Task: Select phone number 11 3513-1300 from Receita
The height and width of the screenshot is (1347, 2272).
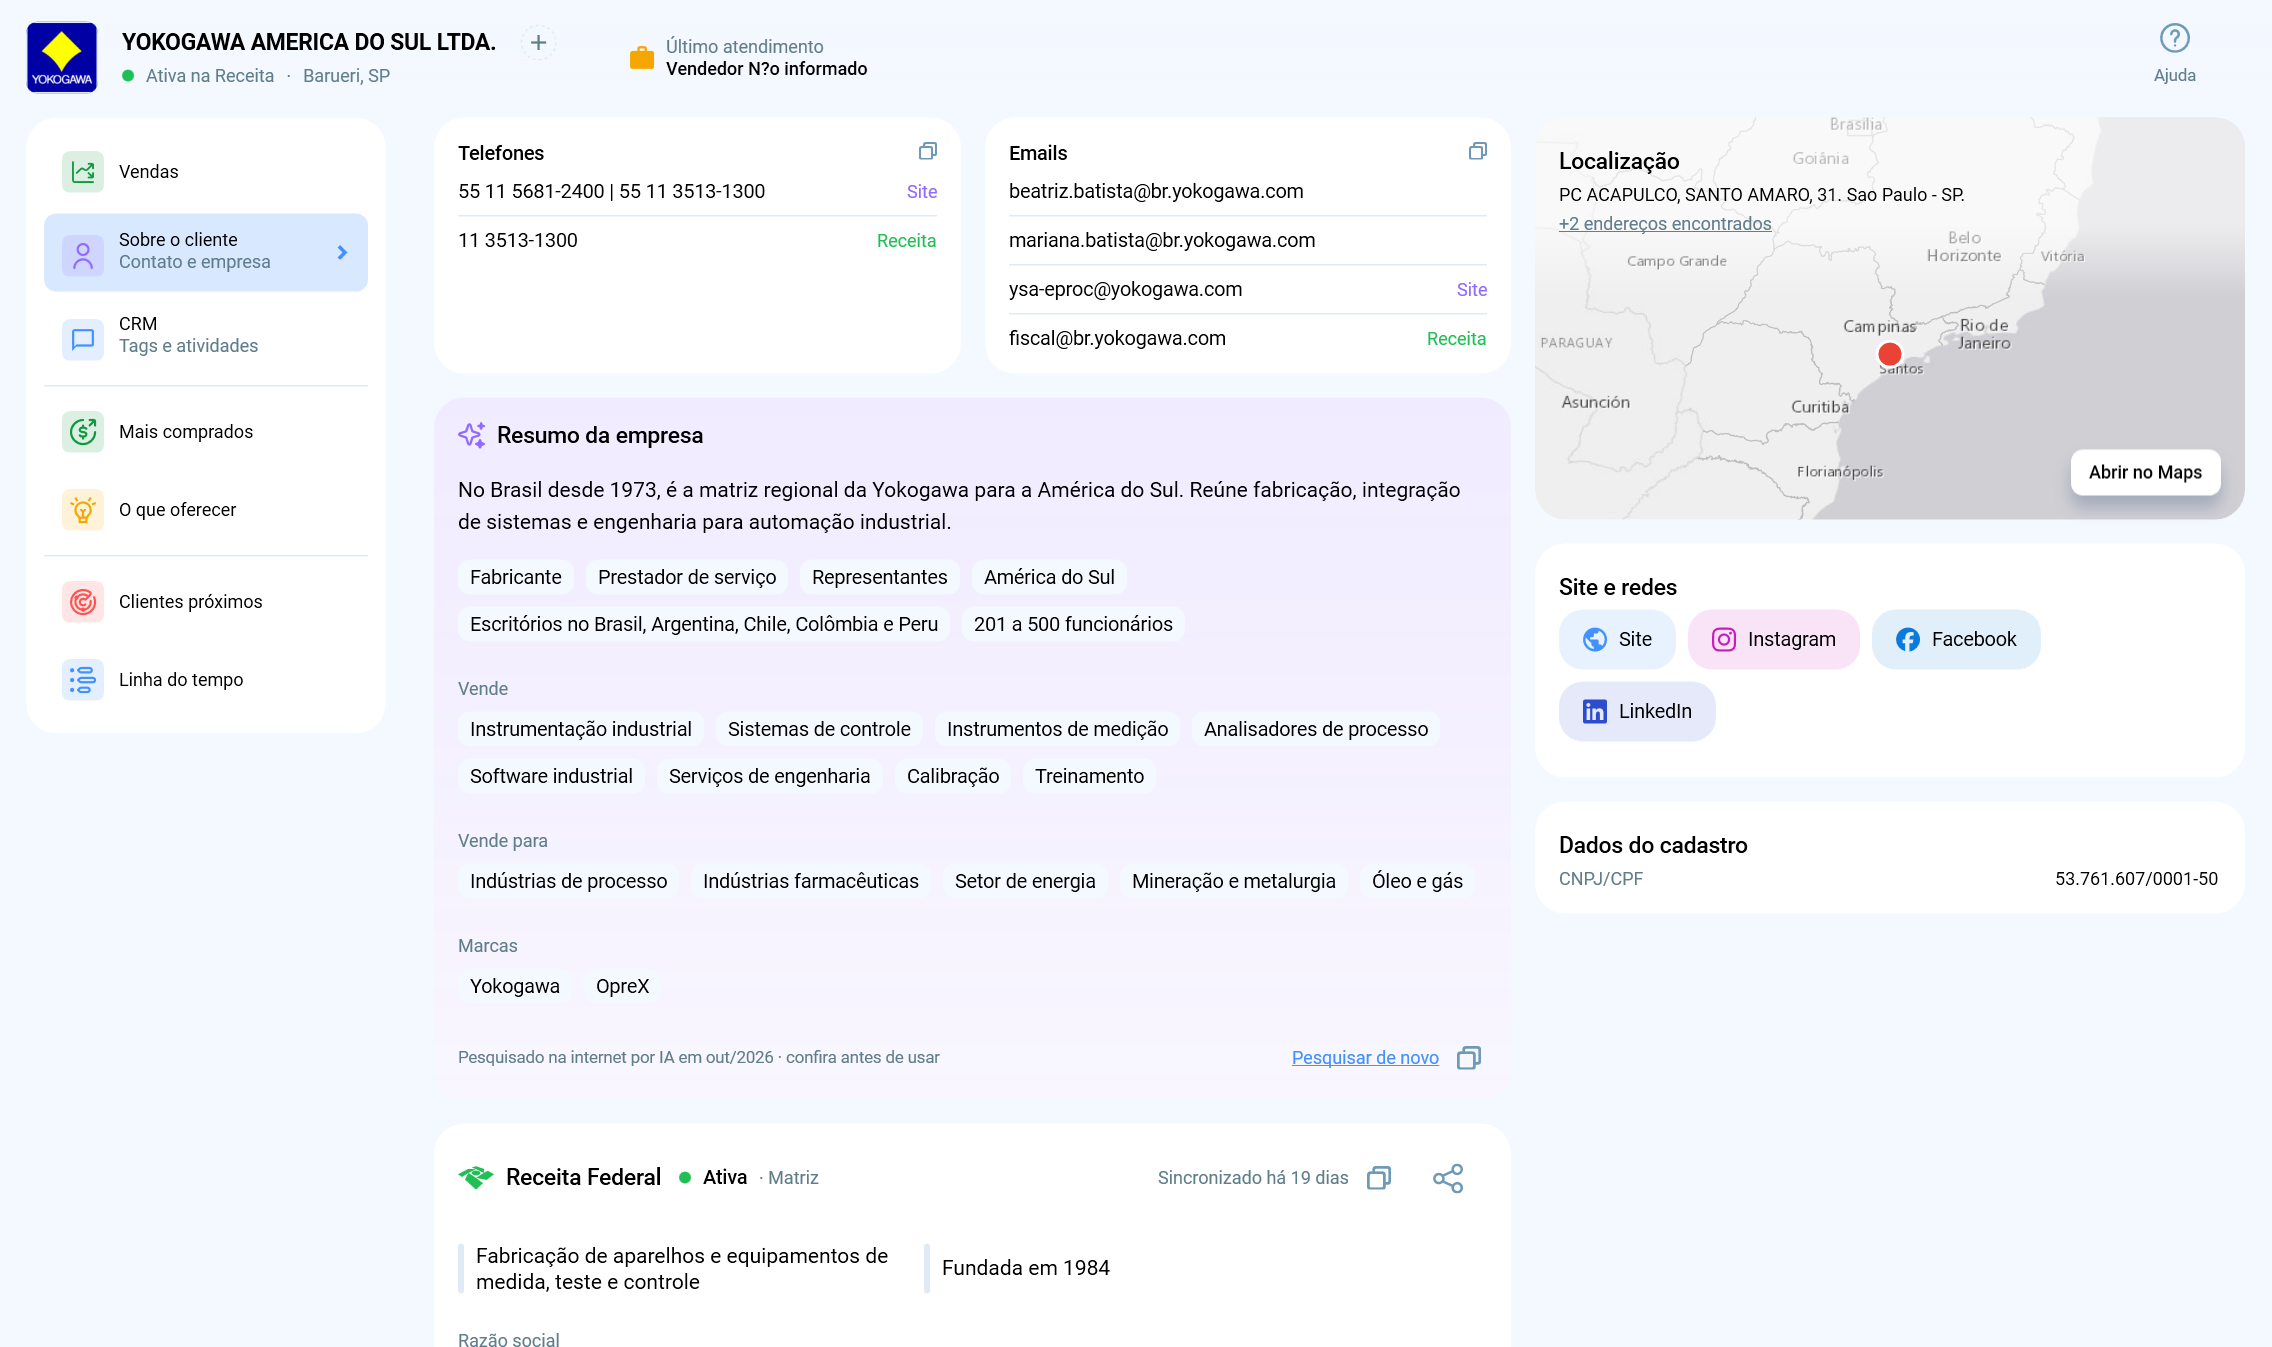Action: 518,240
